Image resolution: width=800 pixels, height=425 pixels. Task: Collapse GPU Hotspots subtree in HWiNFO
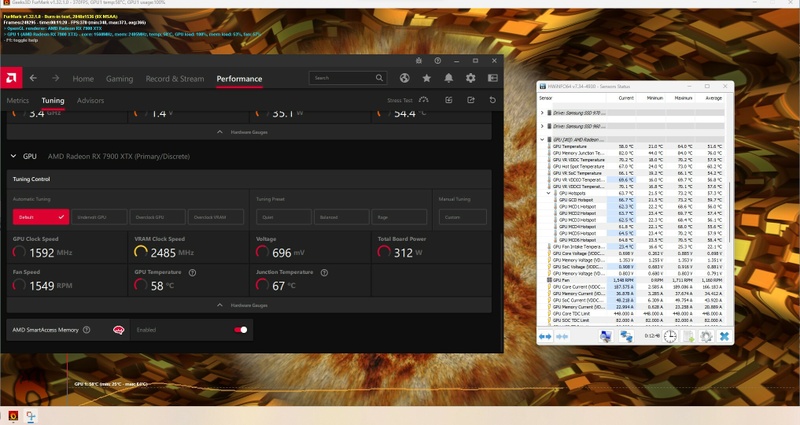[548, 193]
